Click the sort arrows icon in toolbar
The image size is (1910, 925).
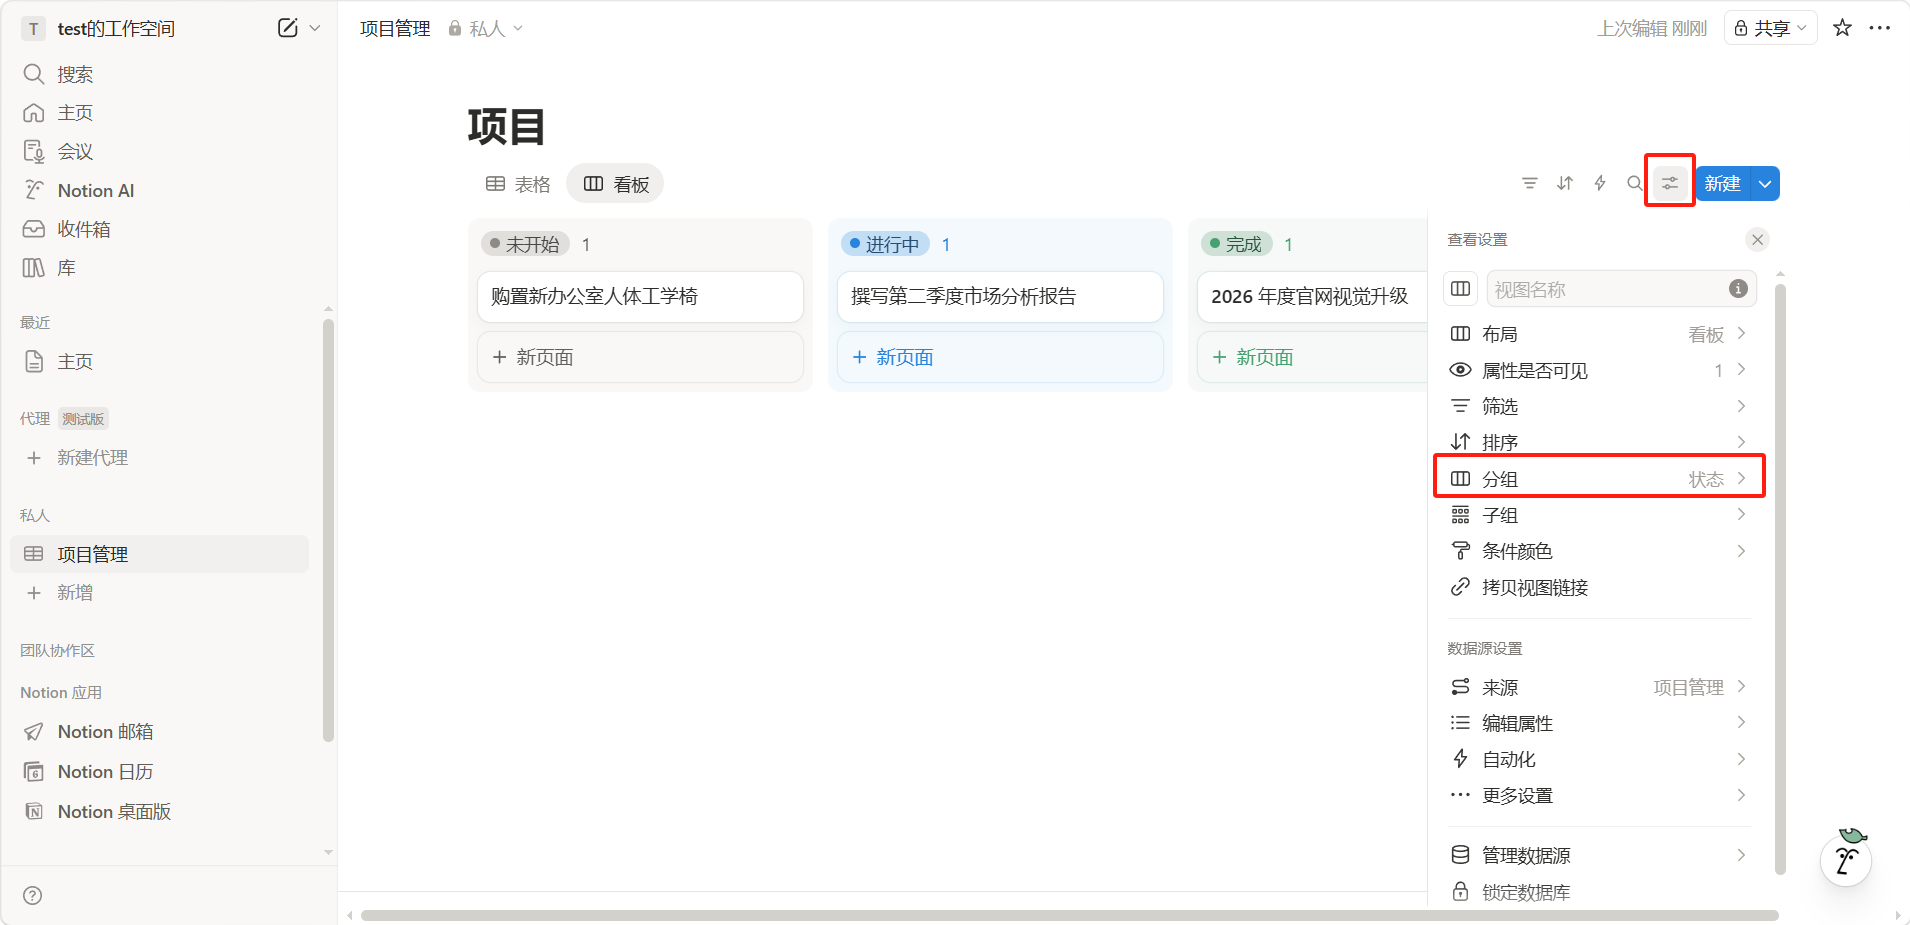coord(1565,183)
